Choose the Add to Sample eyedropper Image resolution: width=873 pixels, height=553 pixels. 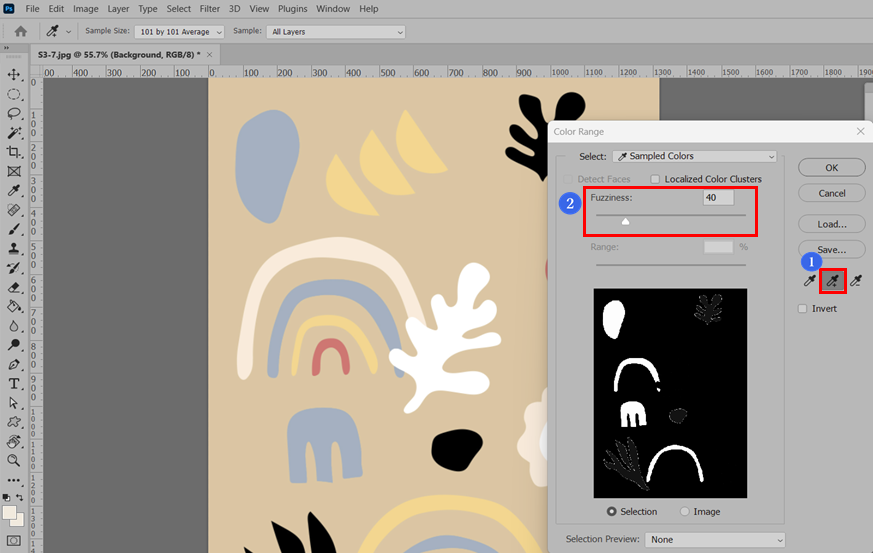click(x=832, y=281)
